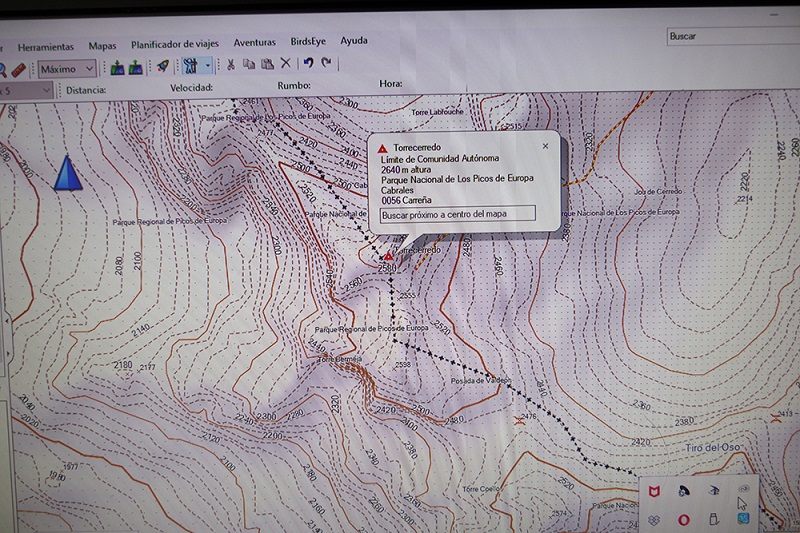Viewport: 800px width, 533px height.
Task: Click the dark disc tray icon beside McAfee
Action: pos(684,491)
